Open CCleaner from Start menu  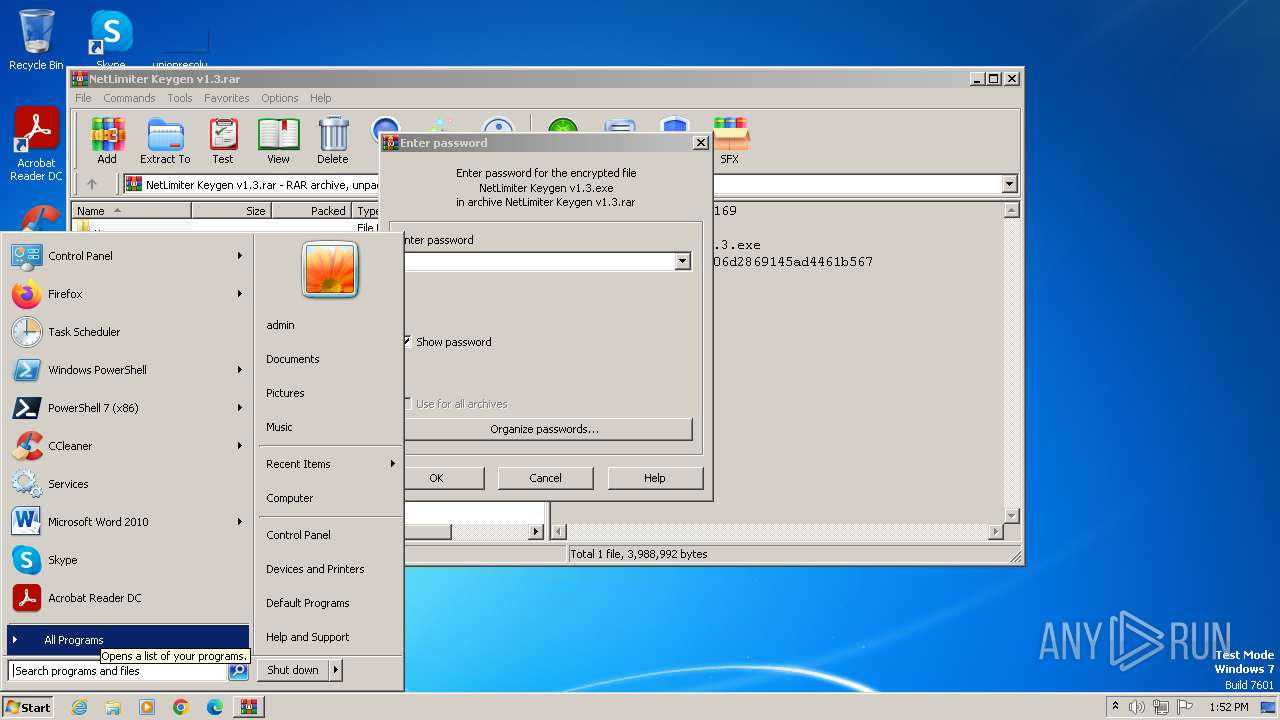pos(127,446)
